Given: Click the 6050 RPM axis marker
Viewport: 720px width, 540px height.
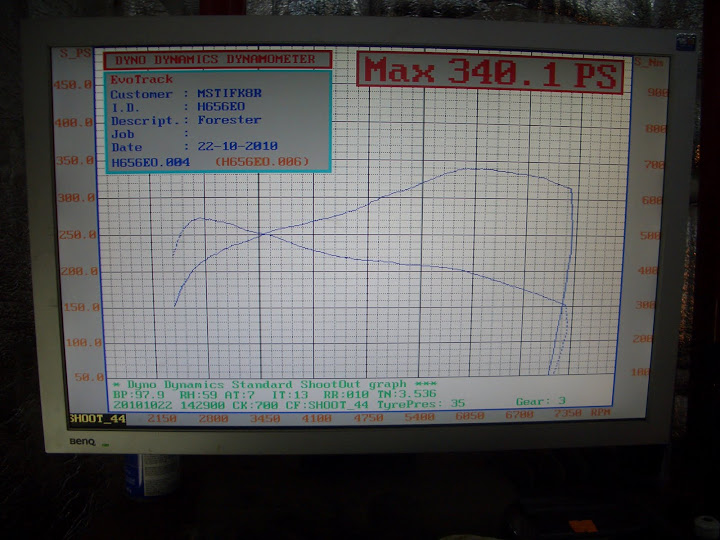Looking at the screenshot, I should coord(470,416).
